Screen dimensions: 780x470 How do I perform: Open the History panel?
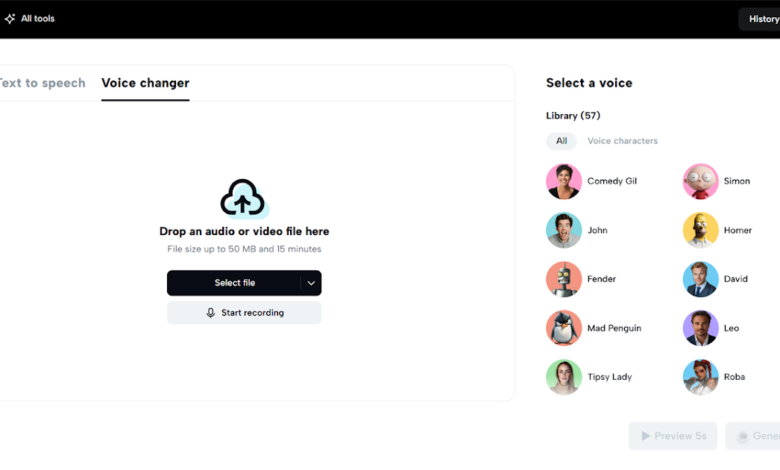pos(761,19)
